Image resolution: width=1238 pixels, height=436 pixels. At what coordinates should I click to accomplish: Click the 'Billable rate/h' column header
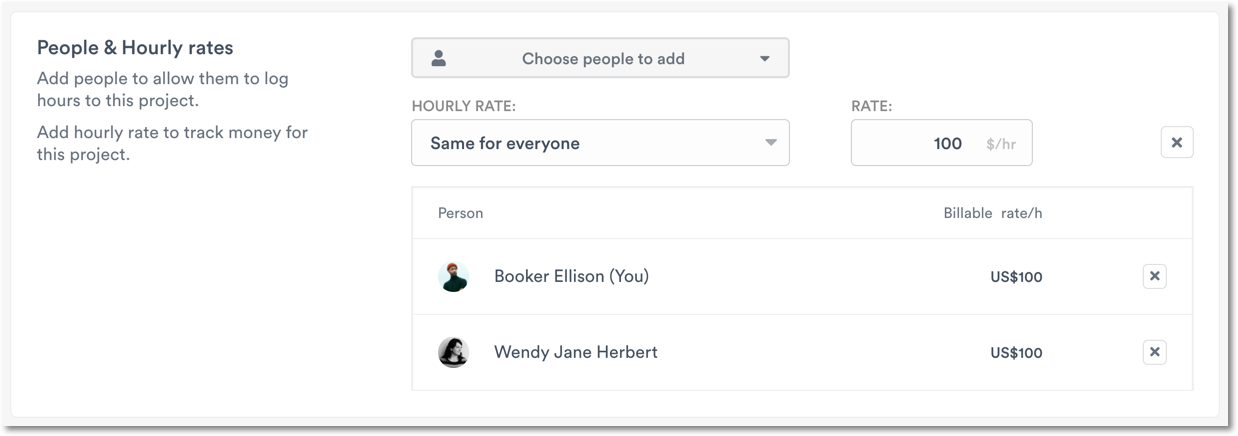(992, 213)
